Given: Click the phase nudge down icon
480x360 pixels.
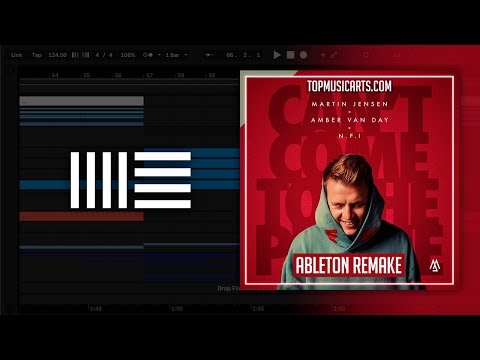Looking at the screenshot, I should (x=75, y=55).
